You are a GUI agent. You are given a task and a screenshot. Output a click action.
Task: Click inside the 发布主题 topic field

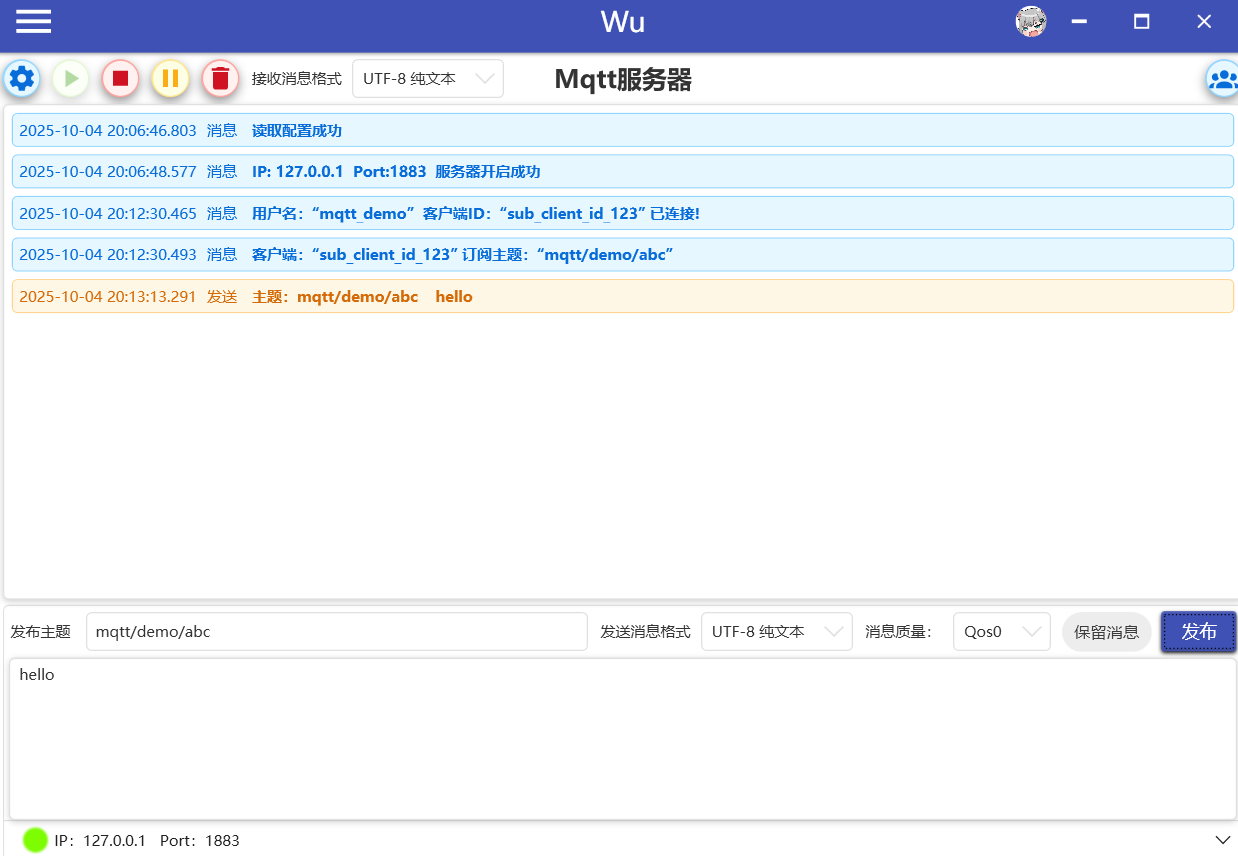tap(337, 631)
